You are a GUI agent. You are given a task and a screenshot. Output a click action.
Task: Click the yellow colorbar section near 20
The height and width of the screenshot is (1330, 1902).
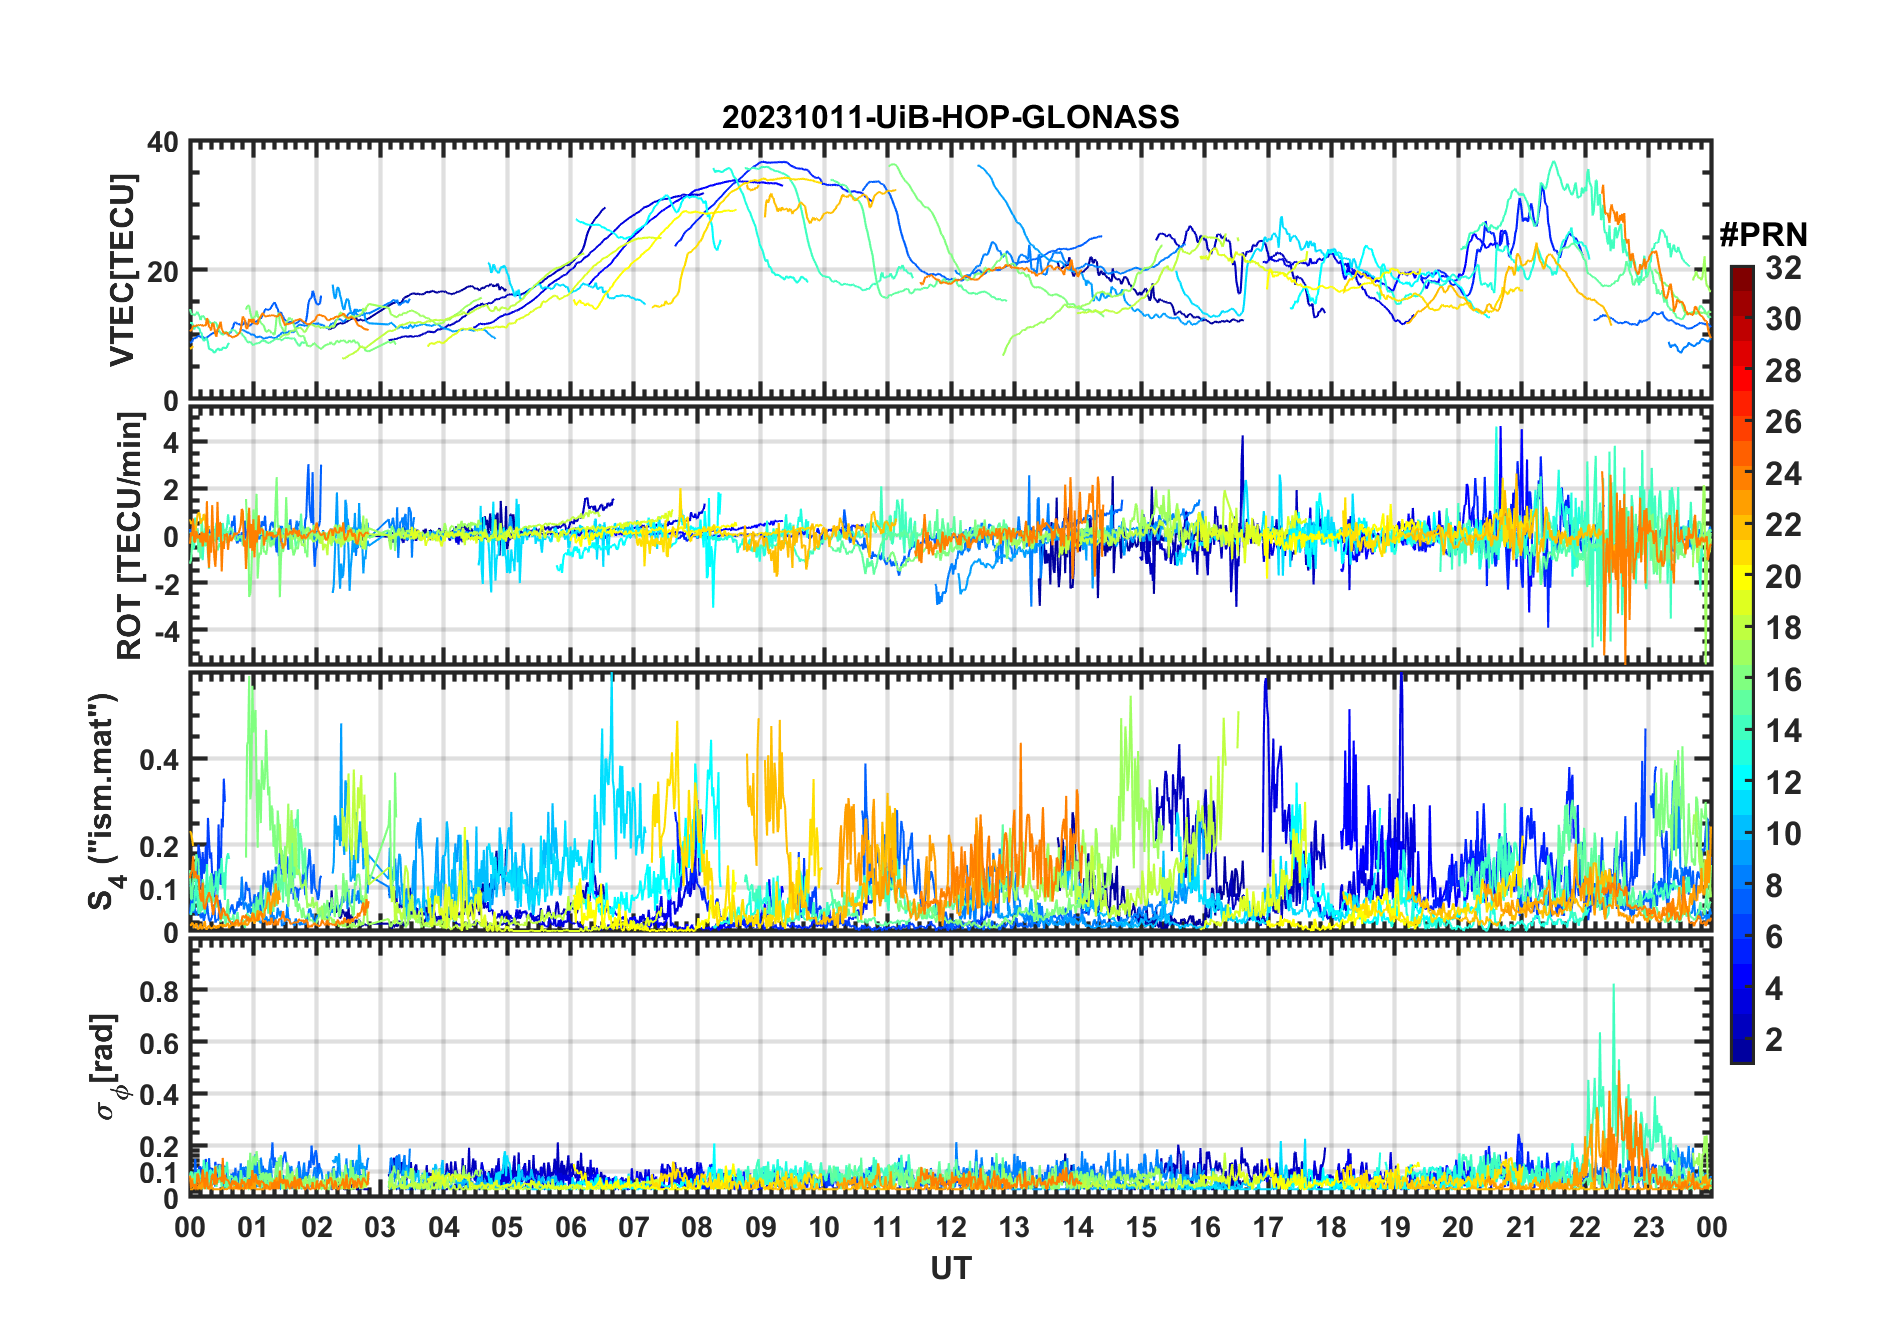pyautogui.click(x=1742, y=576)
